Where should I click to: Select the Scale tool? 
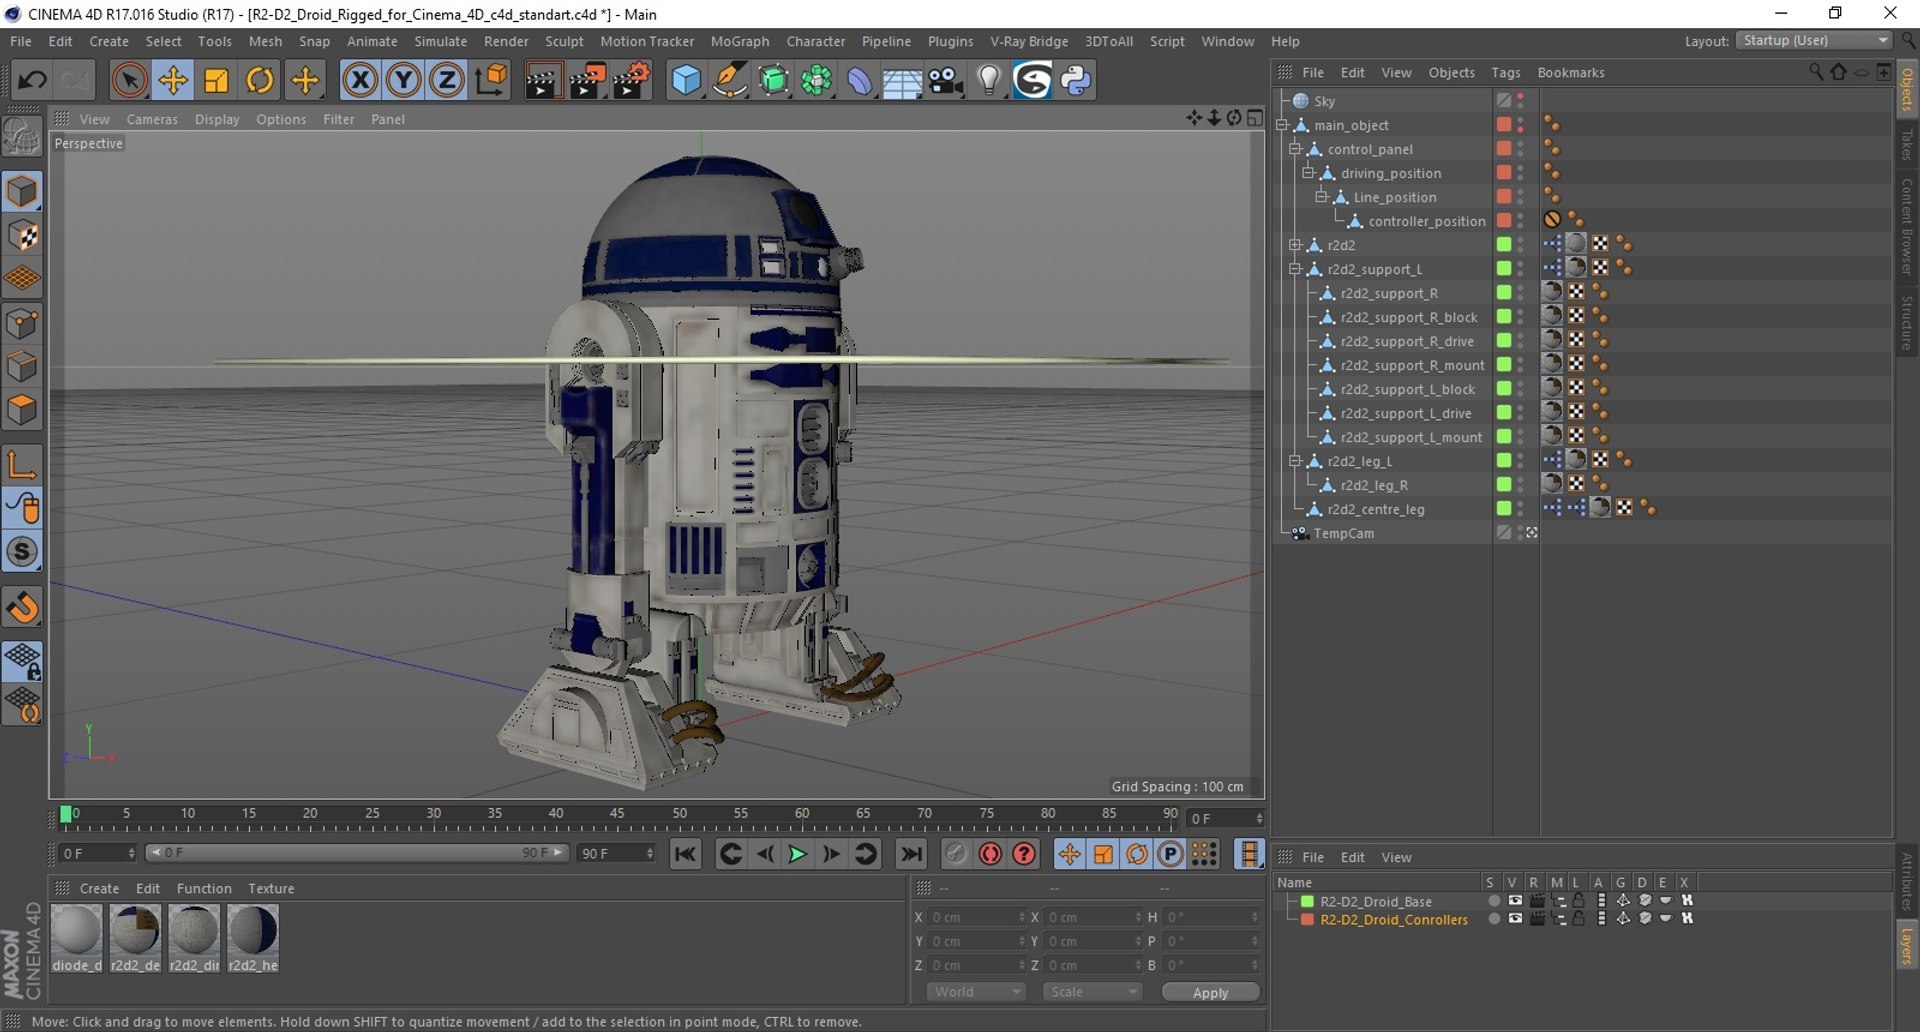click(216, 80)
